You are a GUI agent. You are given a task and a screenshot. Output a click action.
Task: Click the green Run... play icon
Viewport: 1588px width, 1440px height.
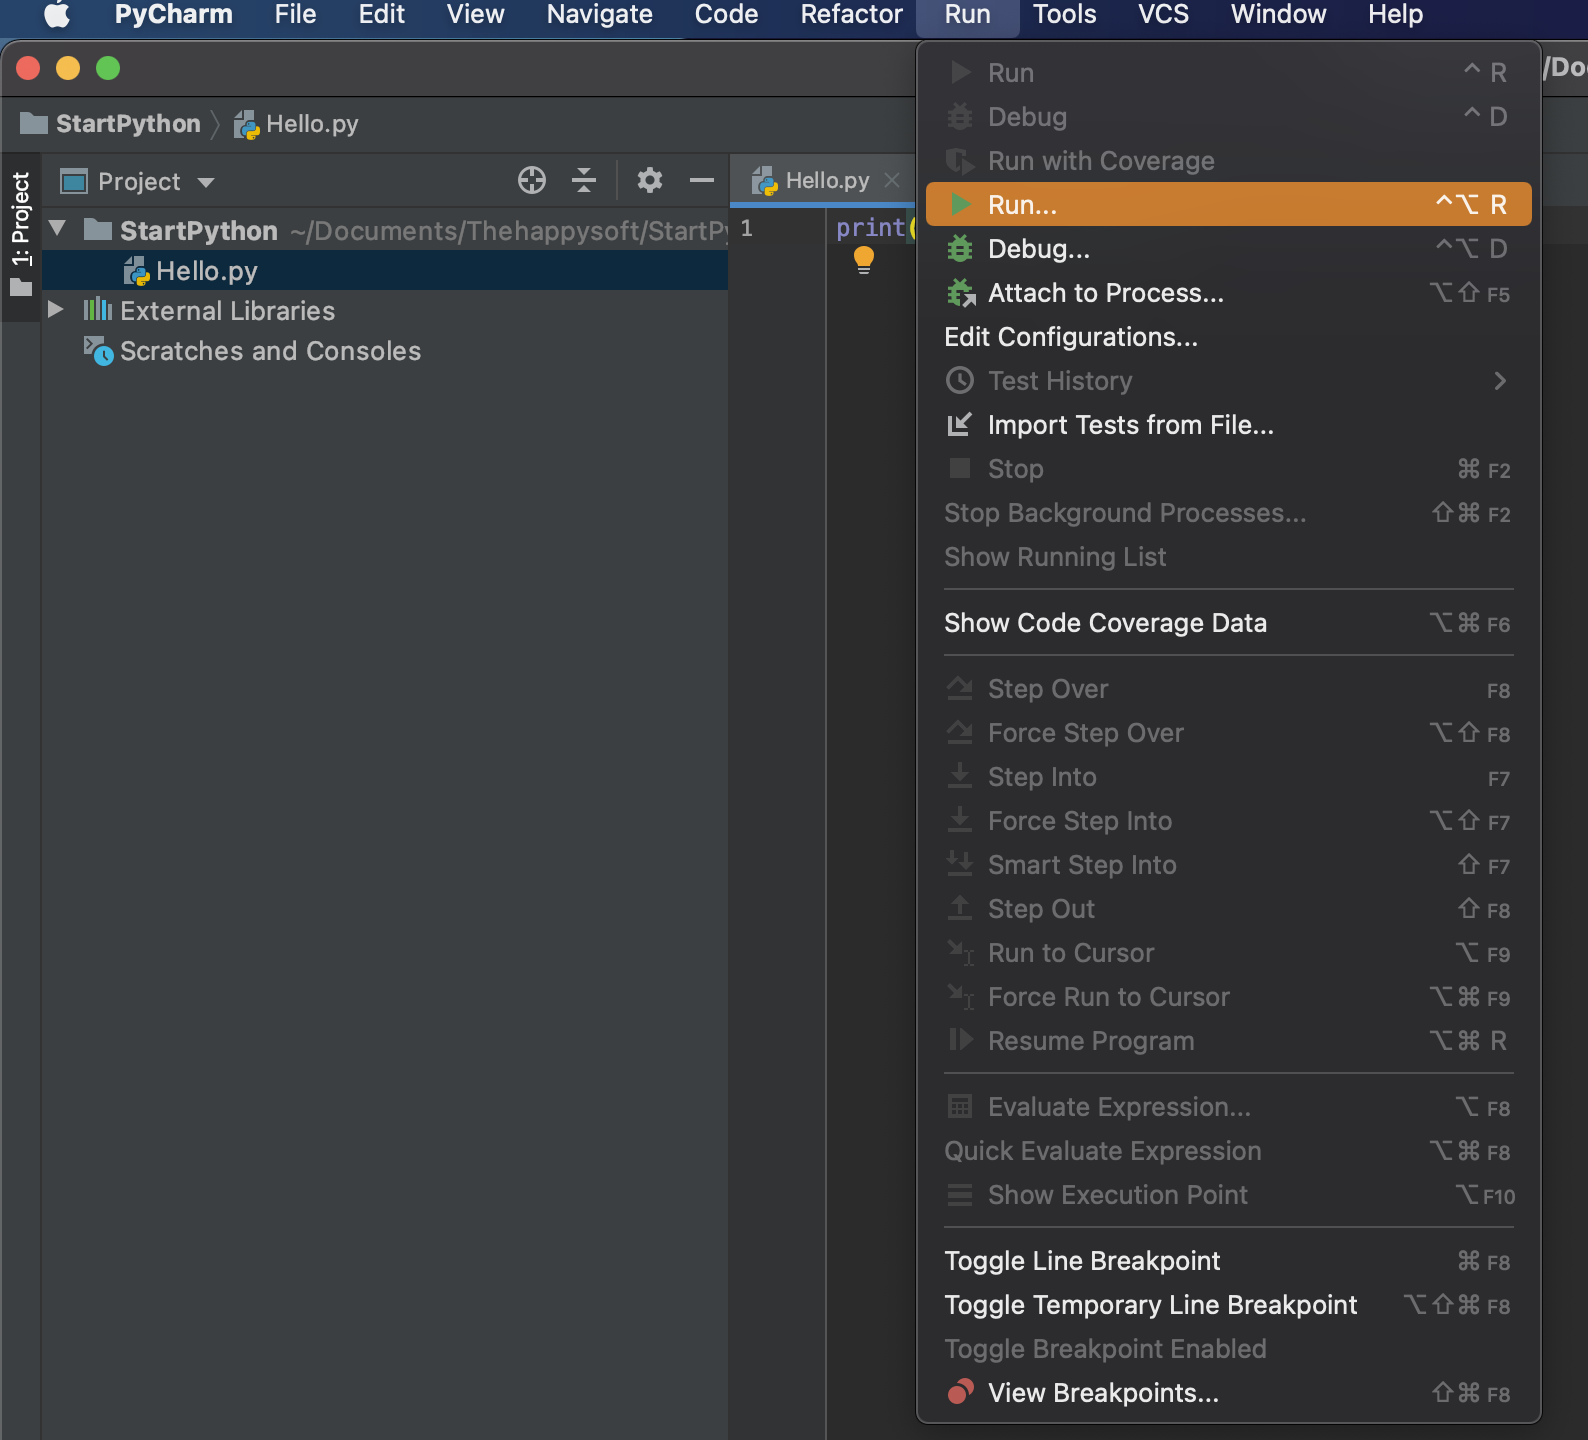pyautogui.click(x=961, y=204)
